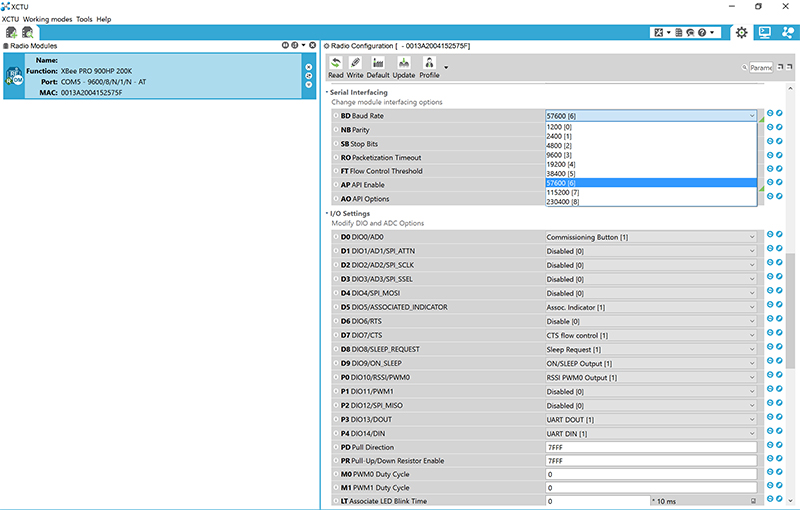Switch to Configuration working mode gear icon

741,33
